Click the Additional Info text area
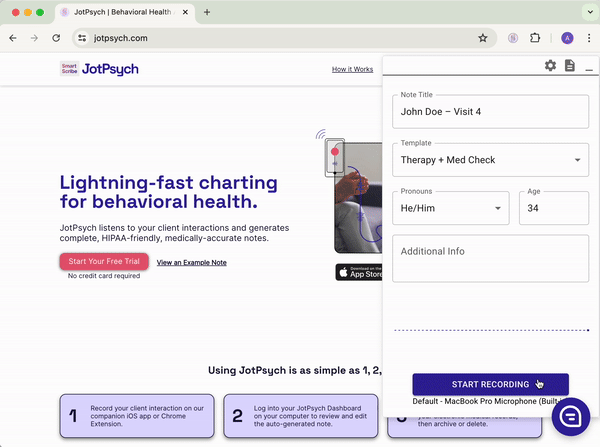Viewport: 600px width, 447px height. pos(491,259)
